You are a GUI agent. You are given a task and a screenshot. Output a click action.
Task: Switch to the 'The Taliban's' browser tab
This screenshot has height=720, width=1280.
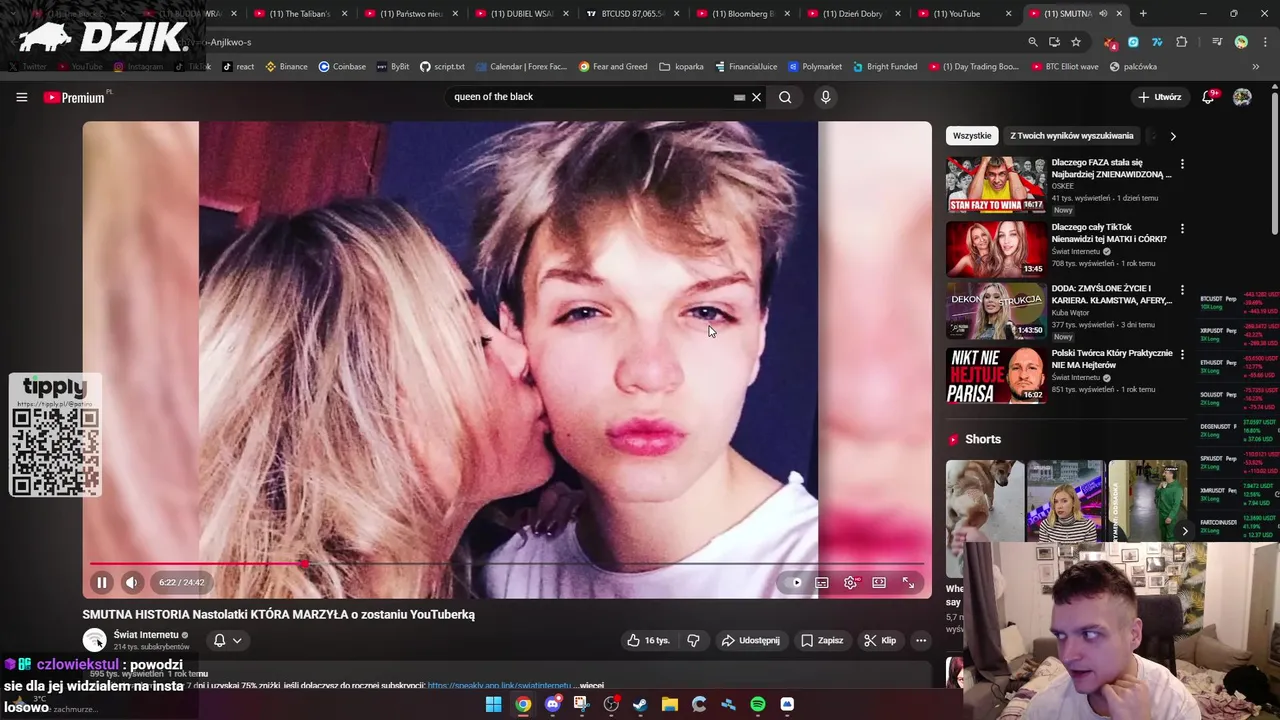[297, 14]
